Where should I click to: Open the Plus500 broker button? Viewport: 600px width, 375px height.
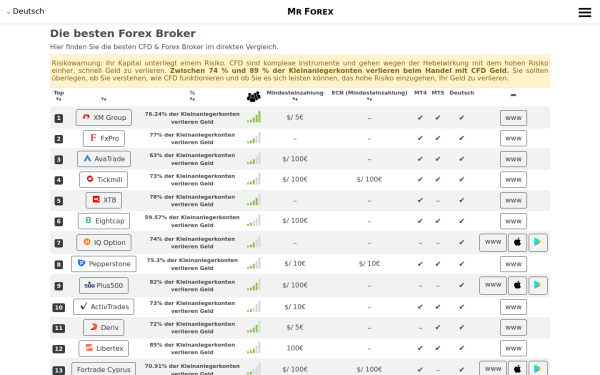(x=104, y=285)
